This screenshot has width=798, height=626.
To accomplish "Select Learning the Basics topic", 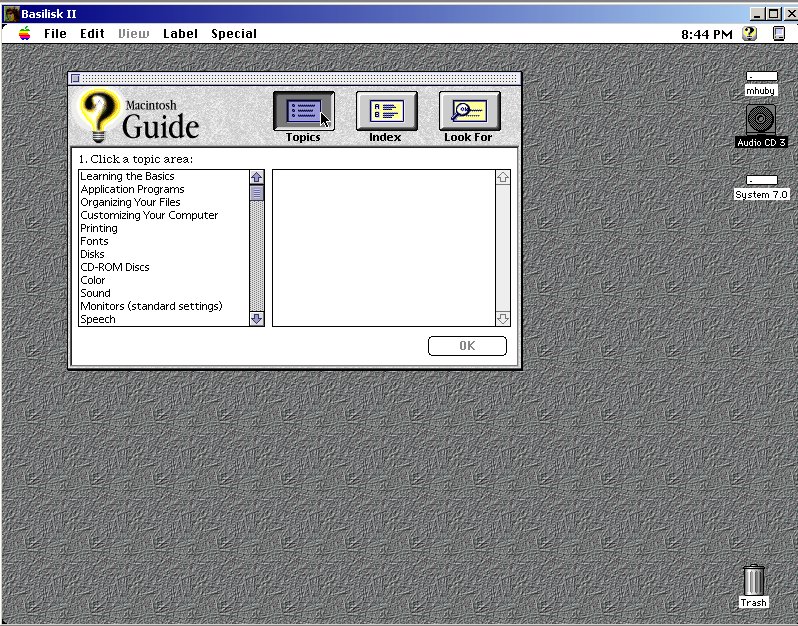I will coord(127,177).
